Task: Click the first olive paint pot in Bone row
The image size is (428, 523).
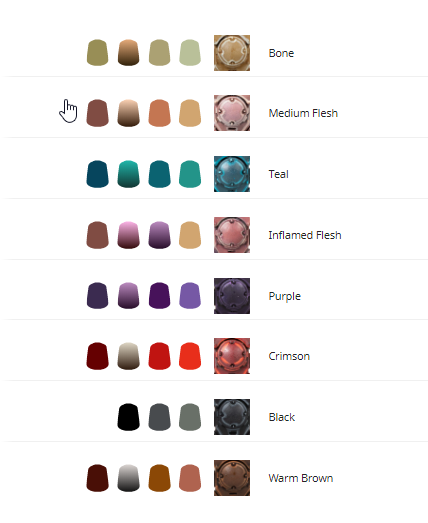Action: coord(97,53)
